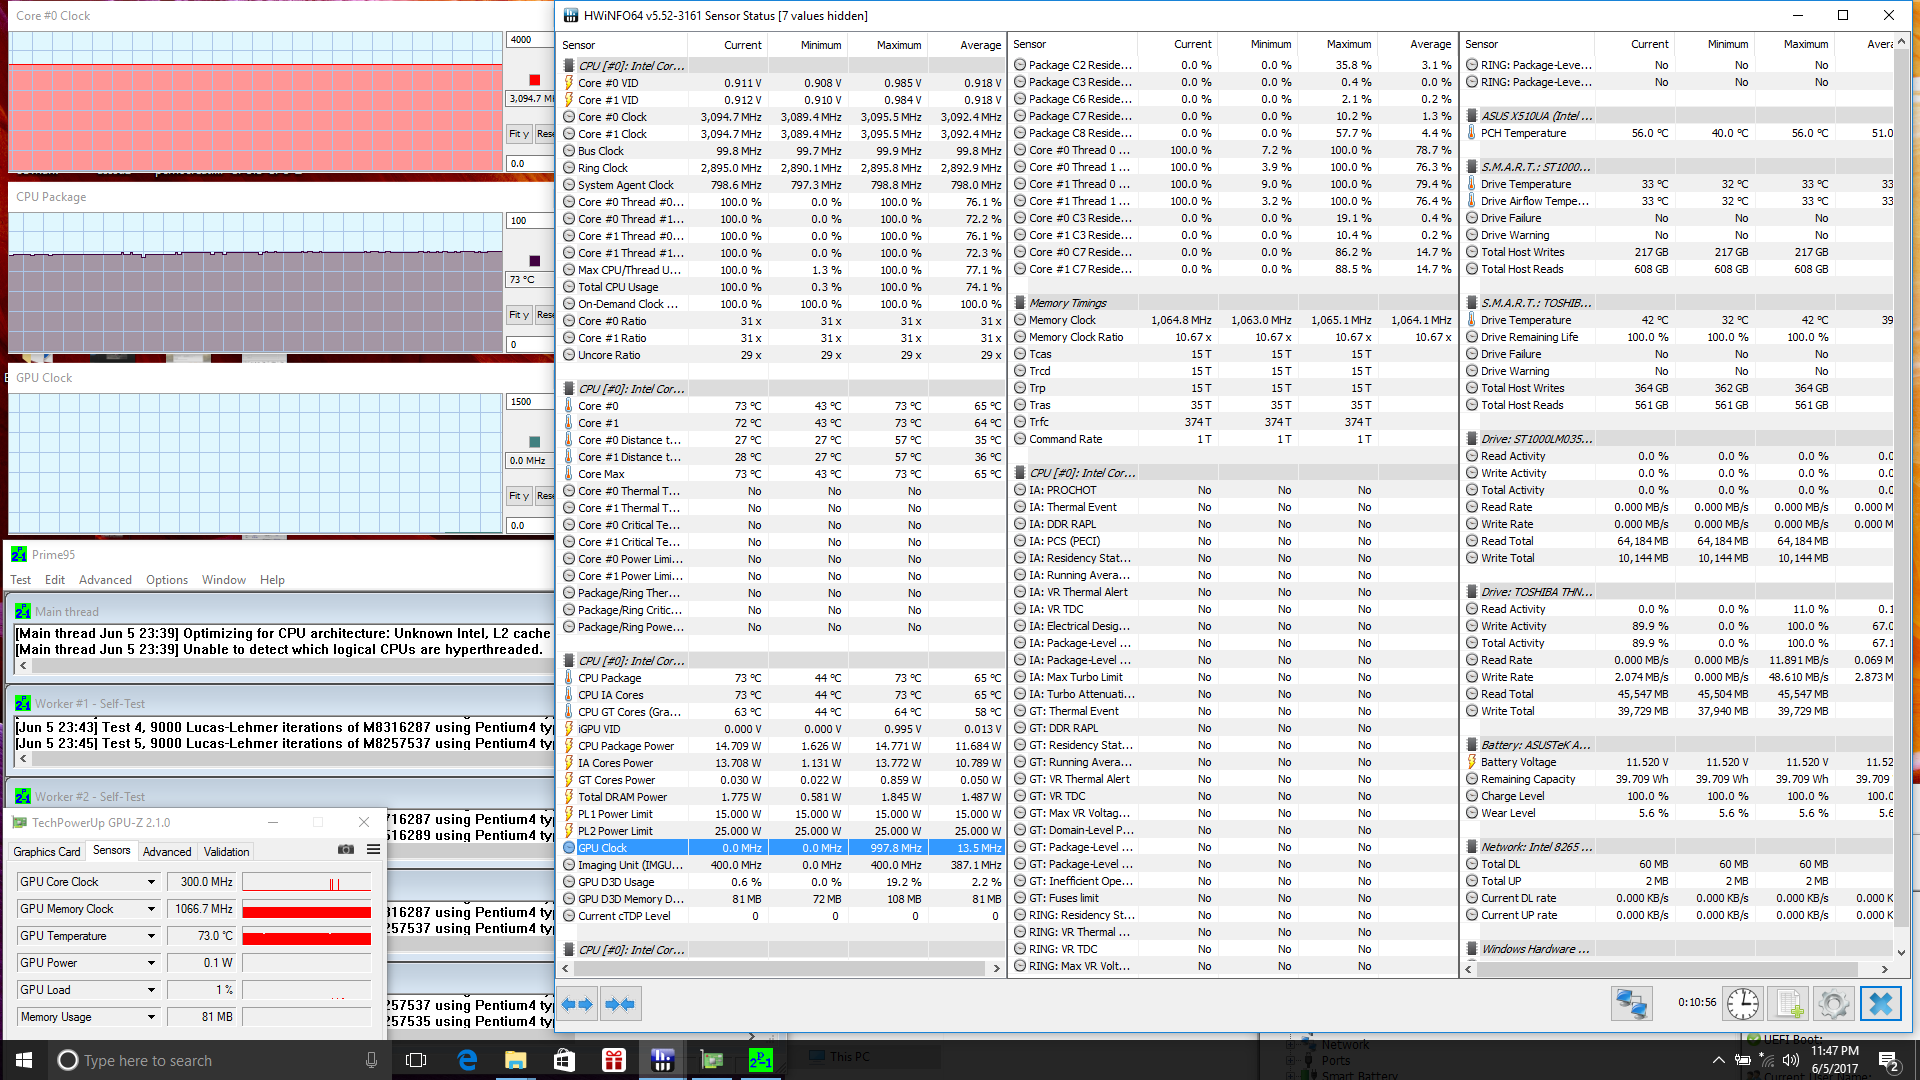Screen dimensions: 1920x1080
Task: Expand the Memory Usage sensor dropdown
Action: click(151, 1017)
